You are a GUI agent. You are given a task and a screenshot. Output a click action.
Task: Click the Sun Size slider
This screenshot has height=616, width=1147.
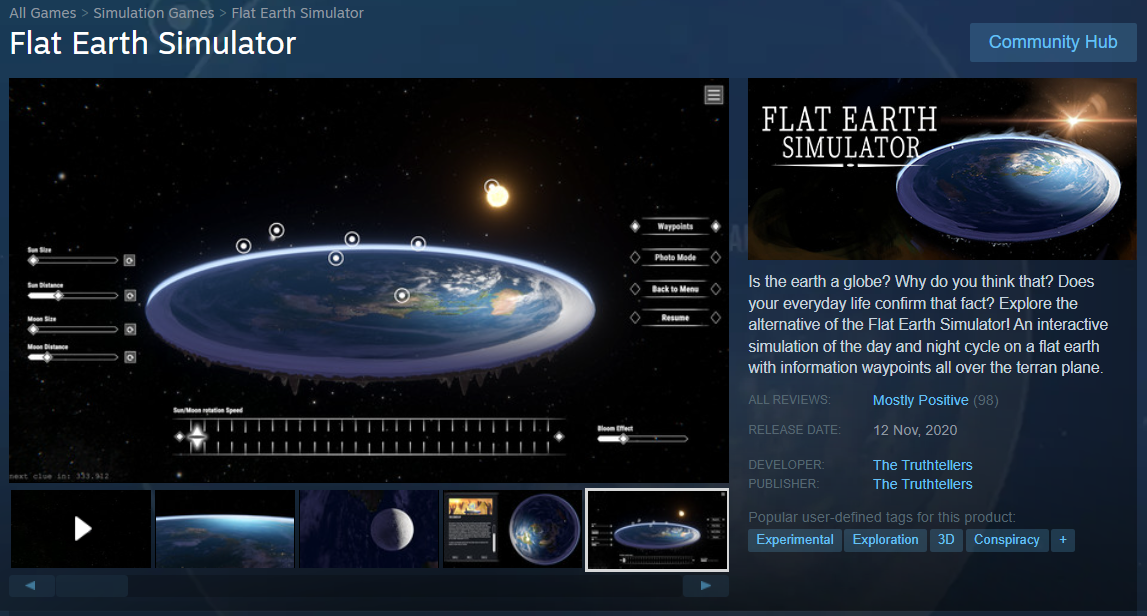(x=72, y=260)
